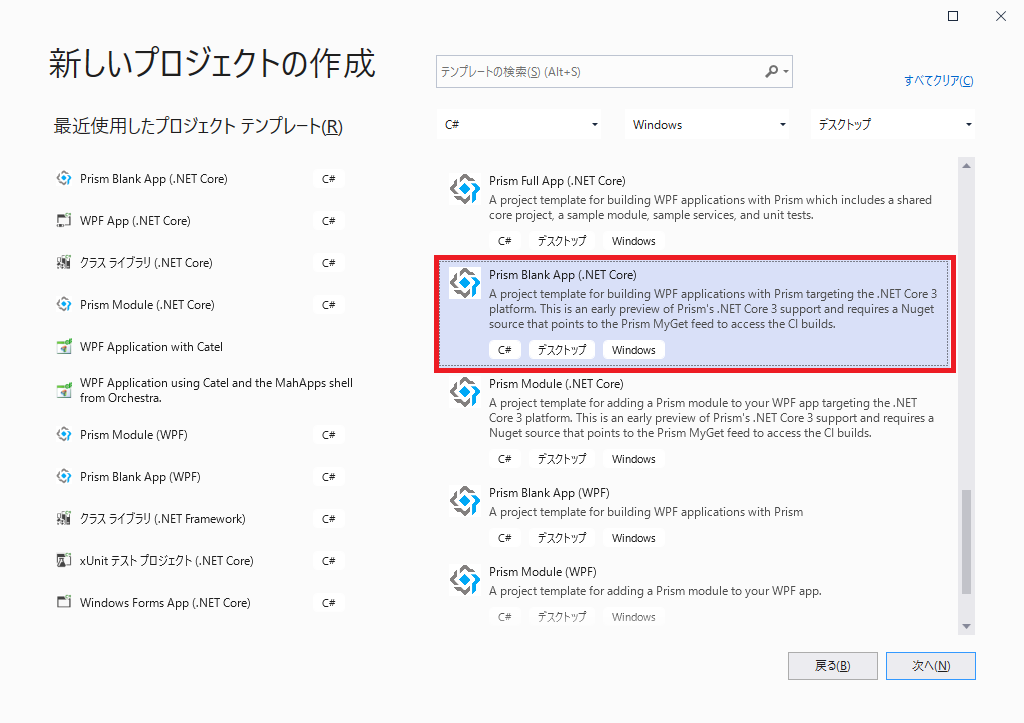Click the 最近使用したプロジェクト テンプレート(R) heading
The height and width of the screenshot is (723, 1024).
[x=198, y=125]
